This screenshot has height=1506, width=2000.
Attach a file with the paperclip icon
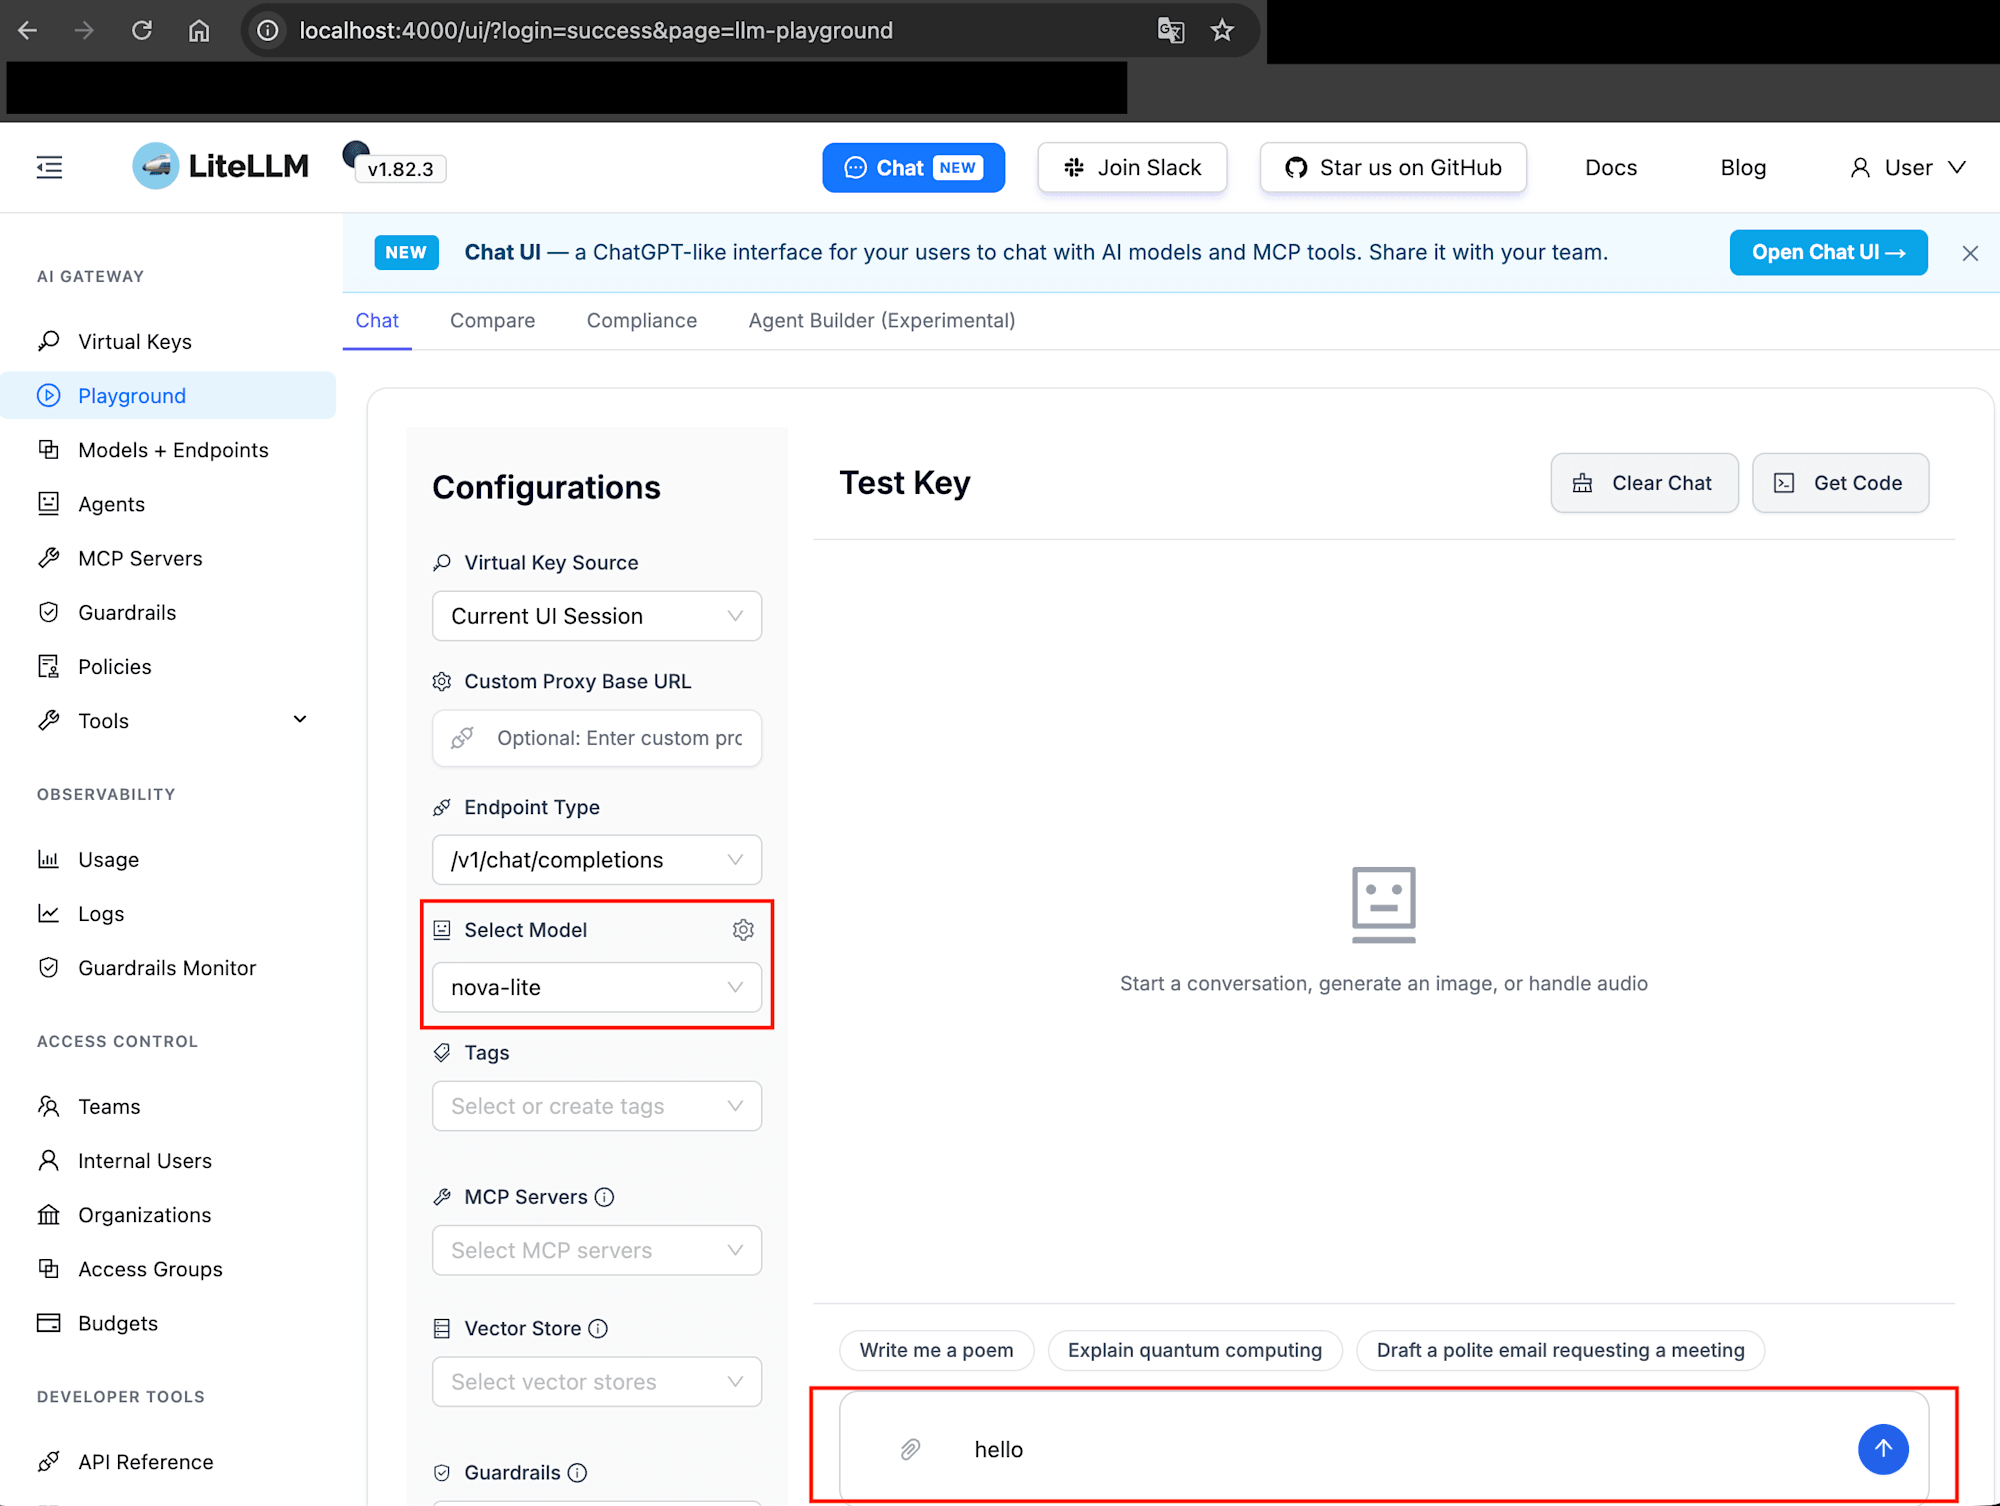[x=910, y=1449]
